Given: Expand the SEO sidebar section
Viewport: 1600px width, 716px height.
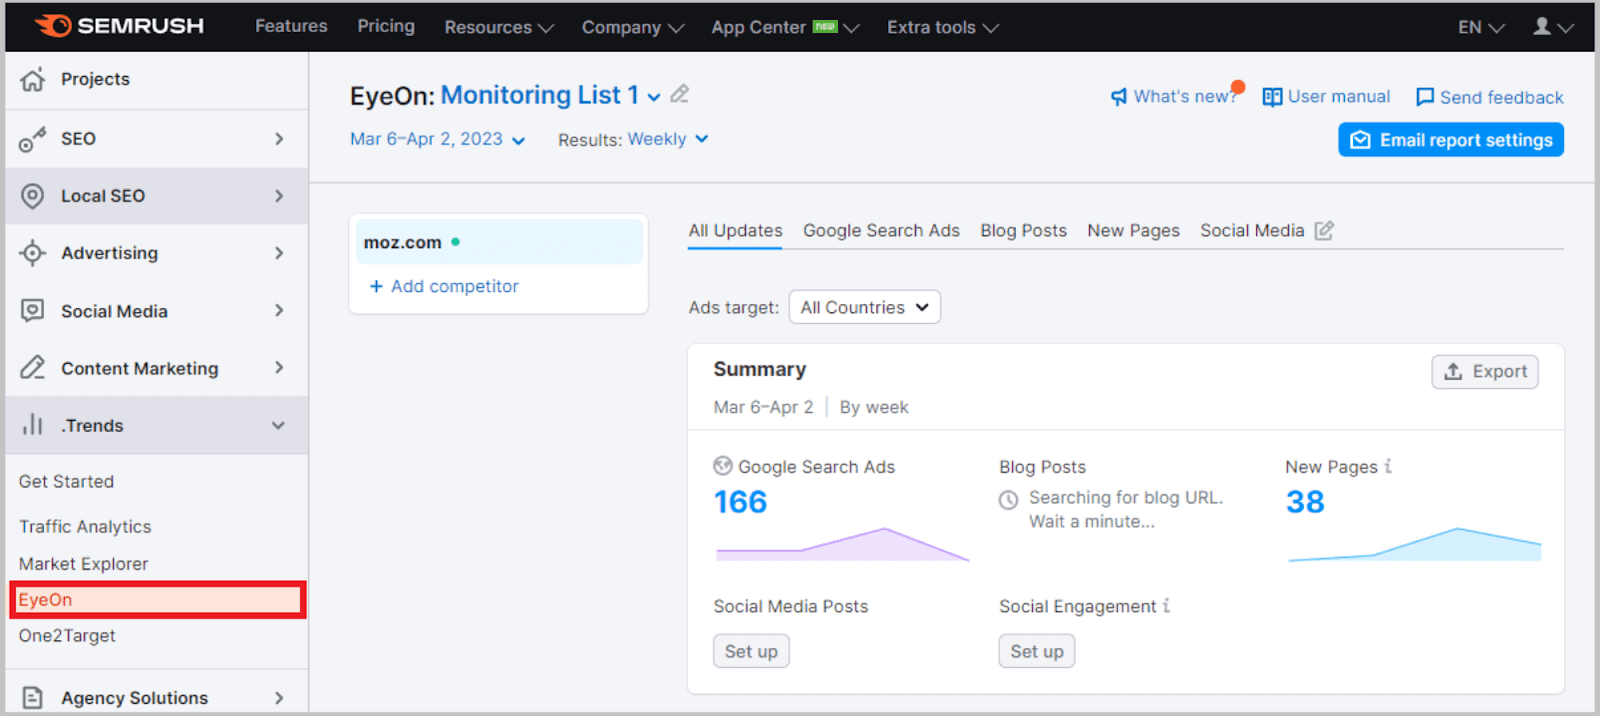Looking at the screenshot, I should (x=279, y=139).
